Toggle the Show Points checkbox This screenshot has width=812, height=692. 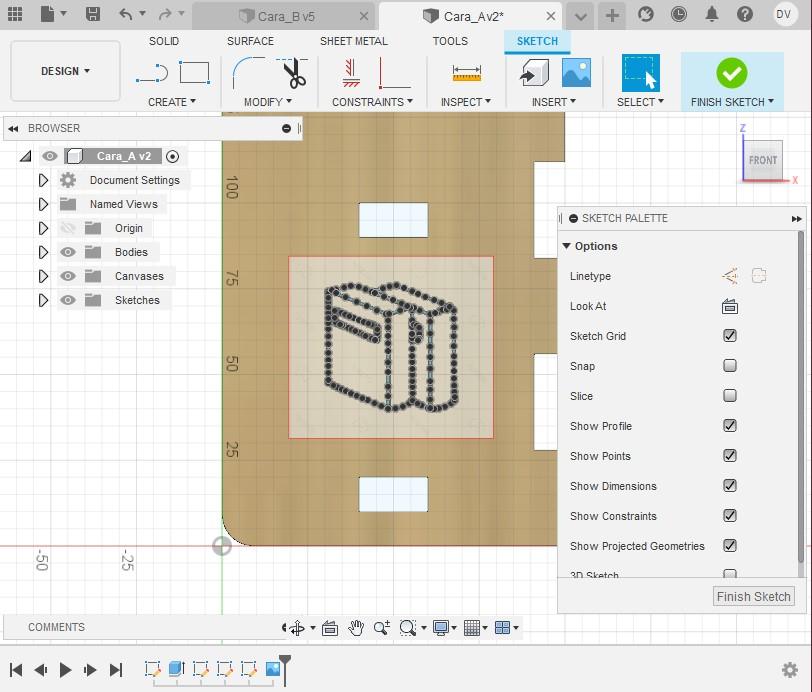(730, 456)
